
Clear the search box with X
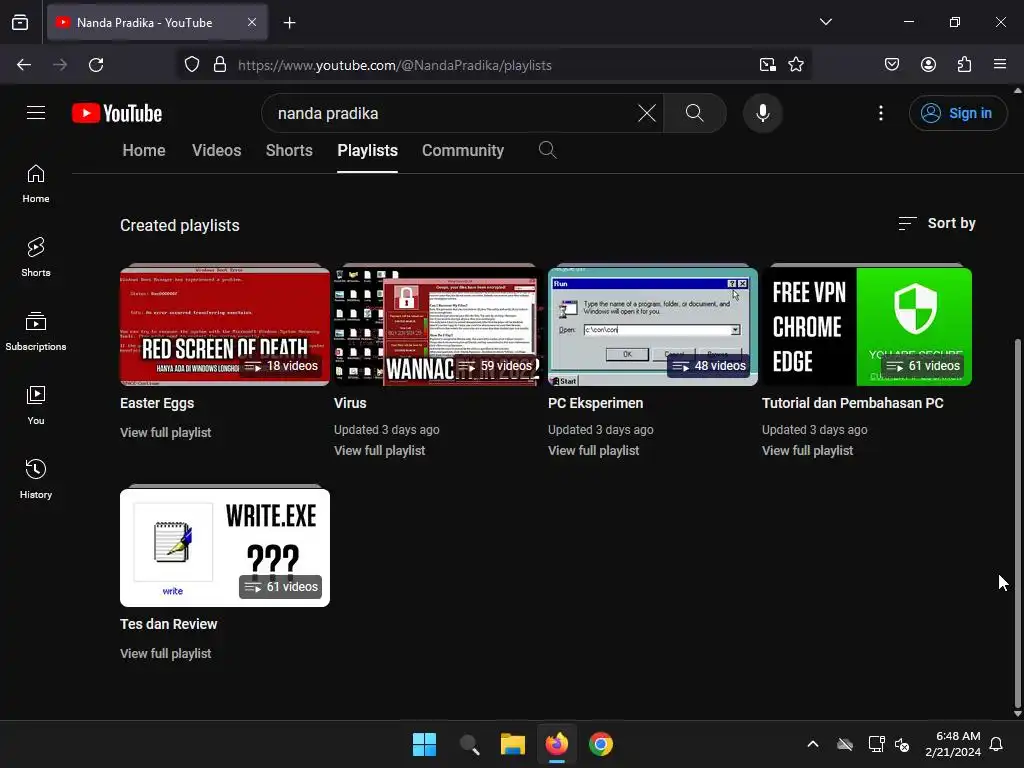647,113
